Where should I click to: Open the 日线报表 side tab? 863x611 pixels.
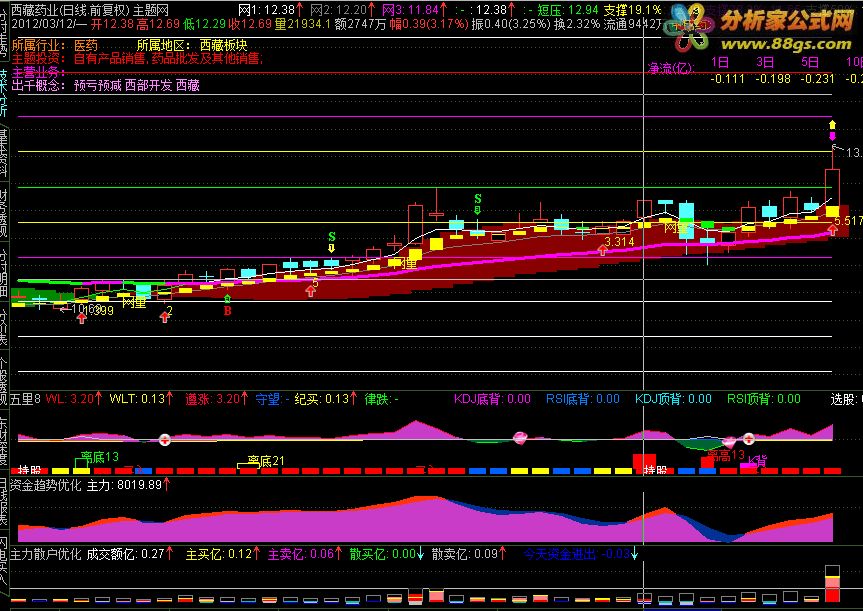[4, 501]
